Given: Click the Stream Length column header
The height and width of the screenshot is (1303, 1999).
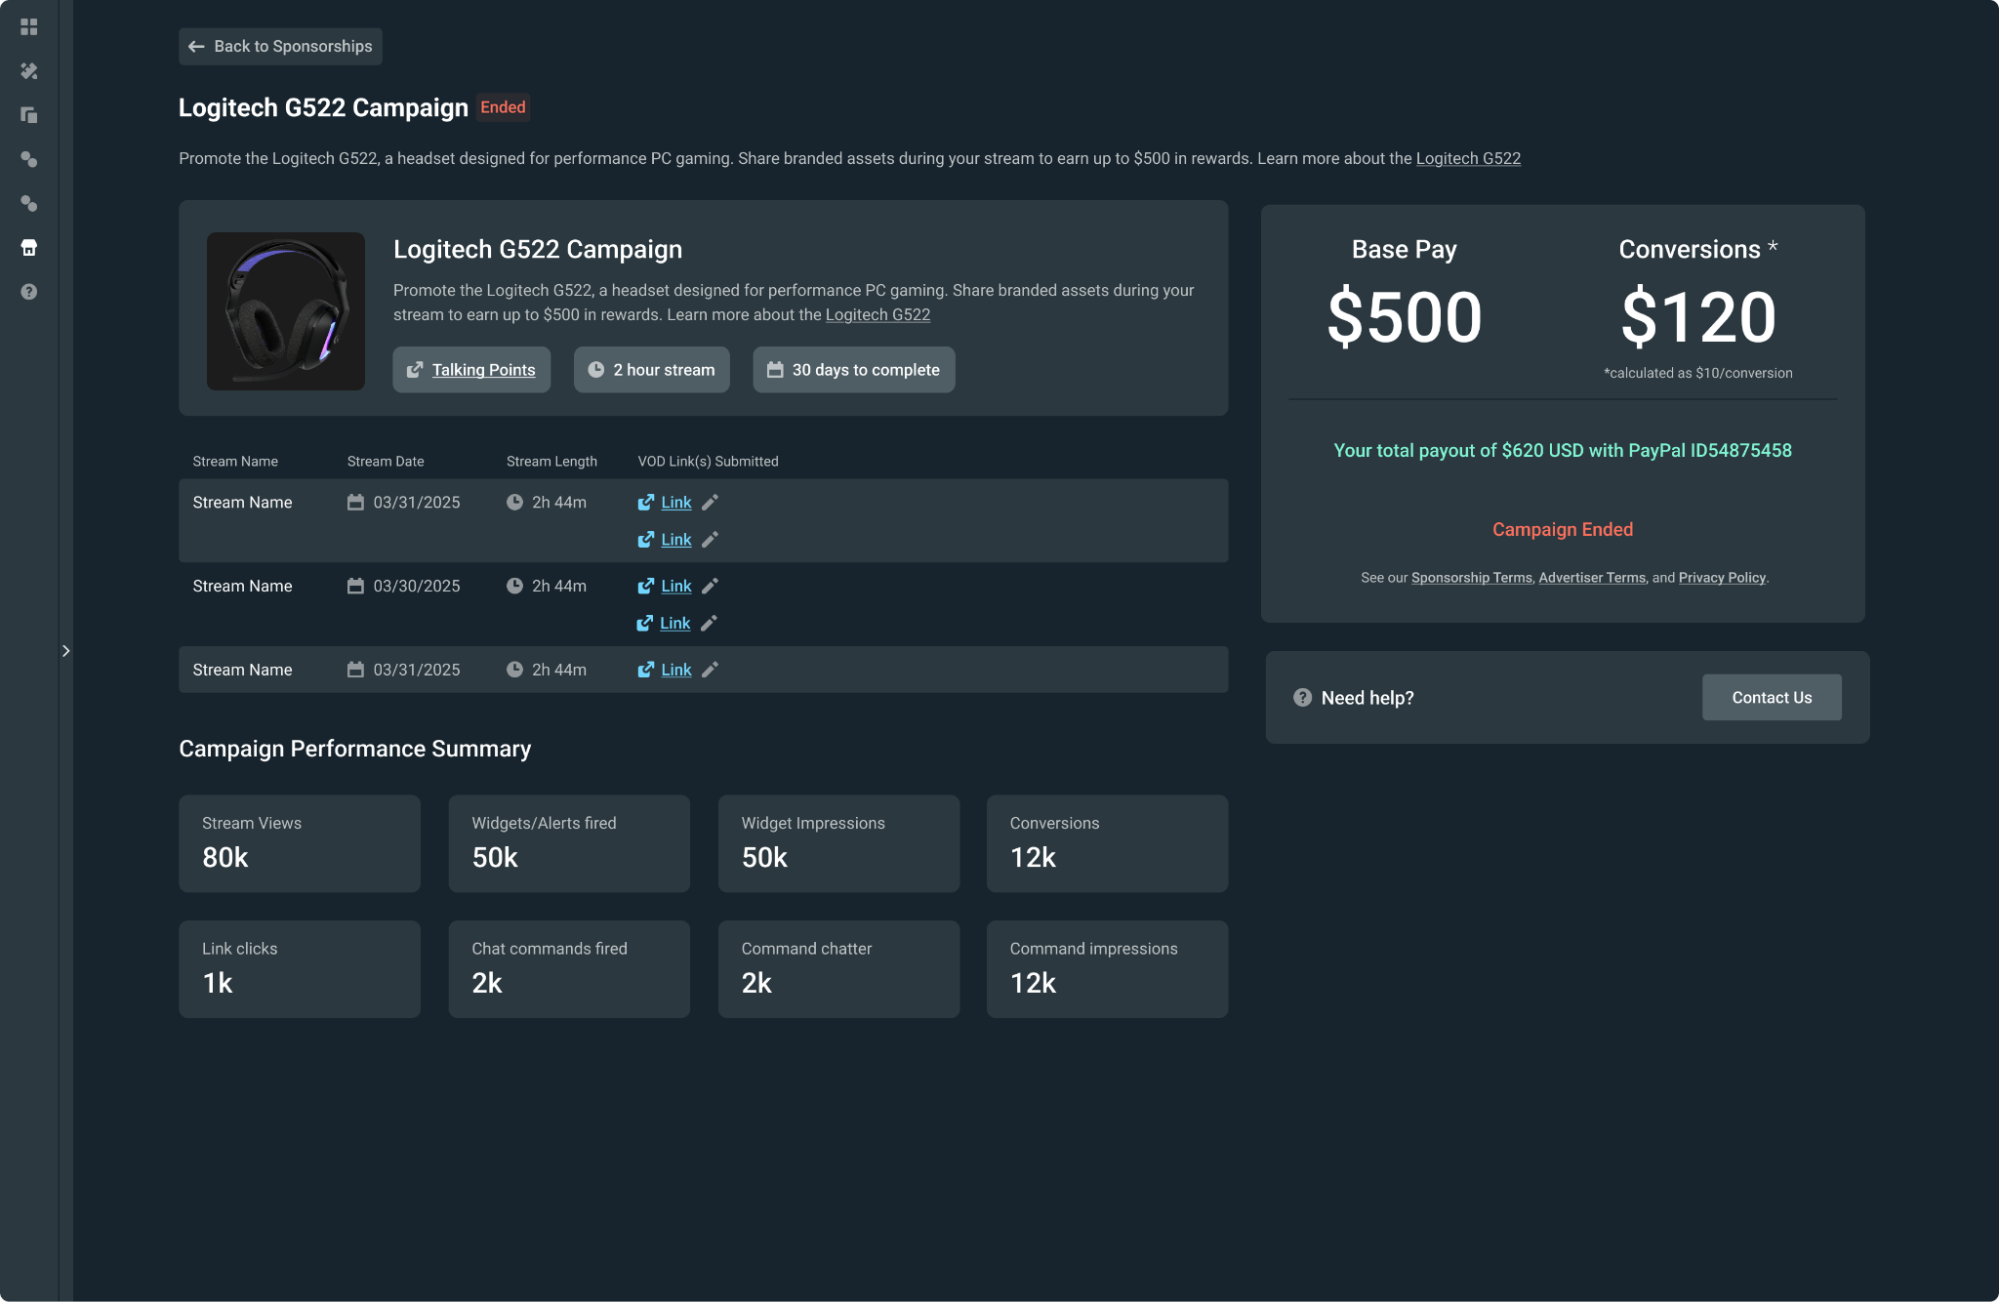Looking at the screenshot, I should click(x=552, y=461).
